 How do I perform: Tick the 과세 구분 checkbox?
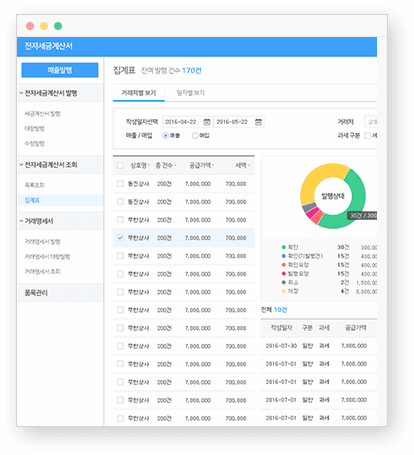pyautogui.click(x=367, y=136)
